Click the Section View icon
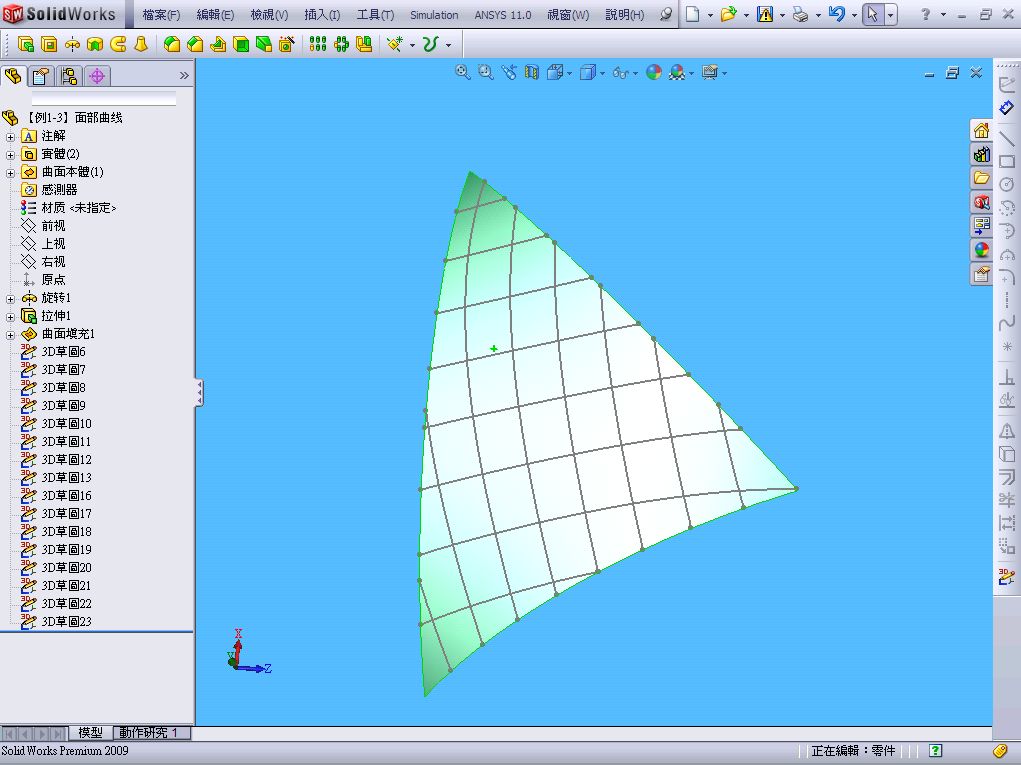This screenshot has height=765, width=1021. [532, 72]
